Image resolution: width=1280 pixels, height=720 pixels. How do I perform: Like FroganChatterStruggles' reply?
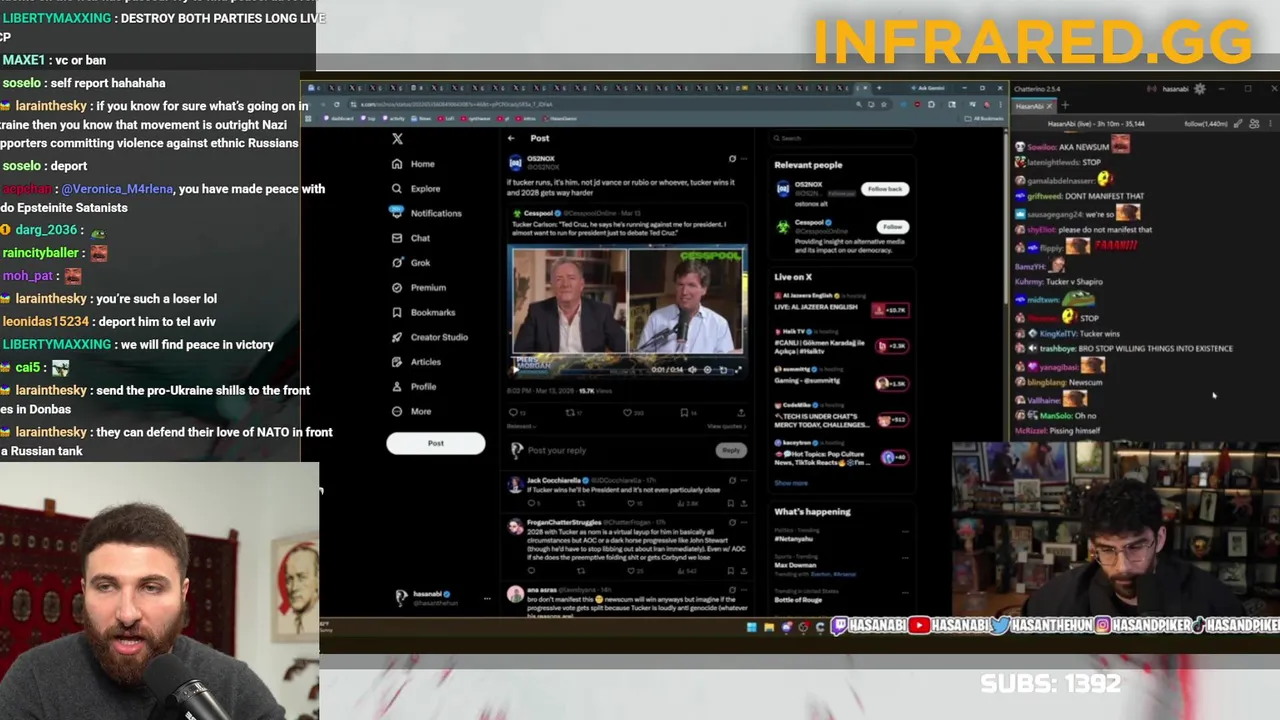pos(631,571)
